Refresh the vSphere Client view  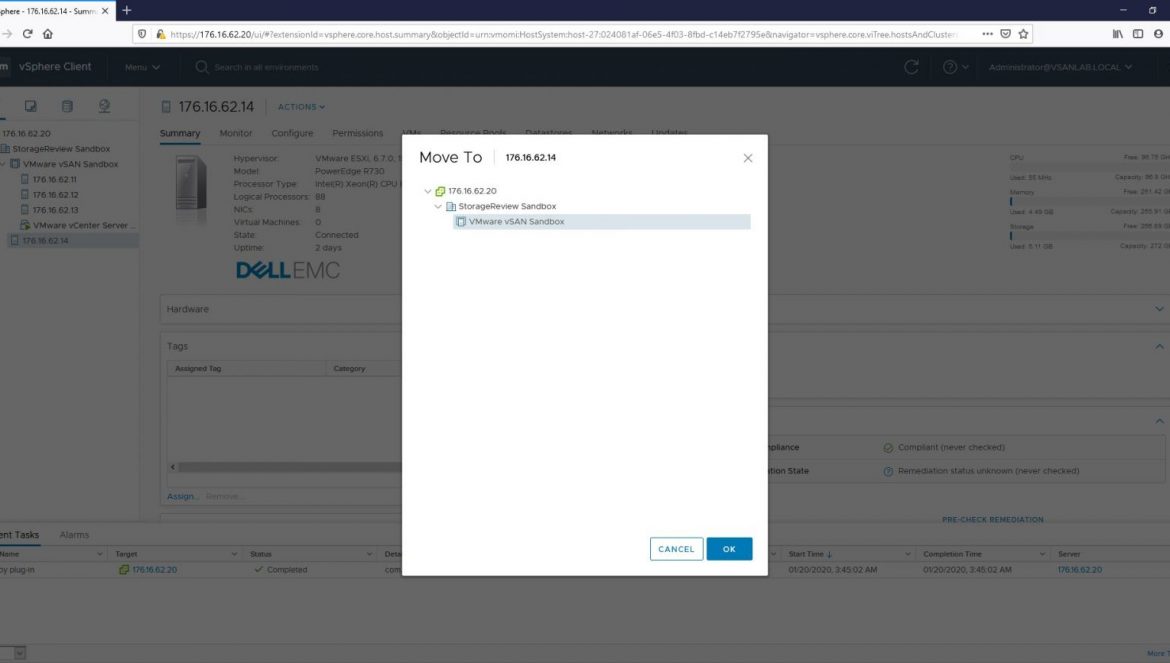911,67
